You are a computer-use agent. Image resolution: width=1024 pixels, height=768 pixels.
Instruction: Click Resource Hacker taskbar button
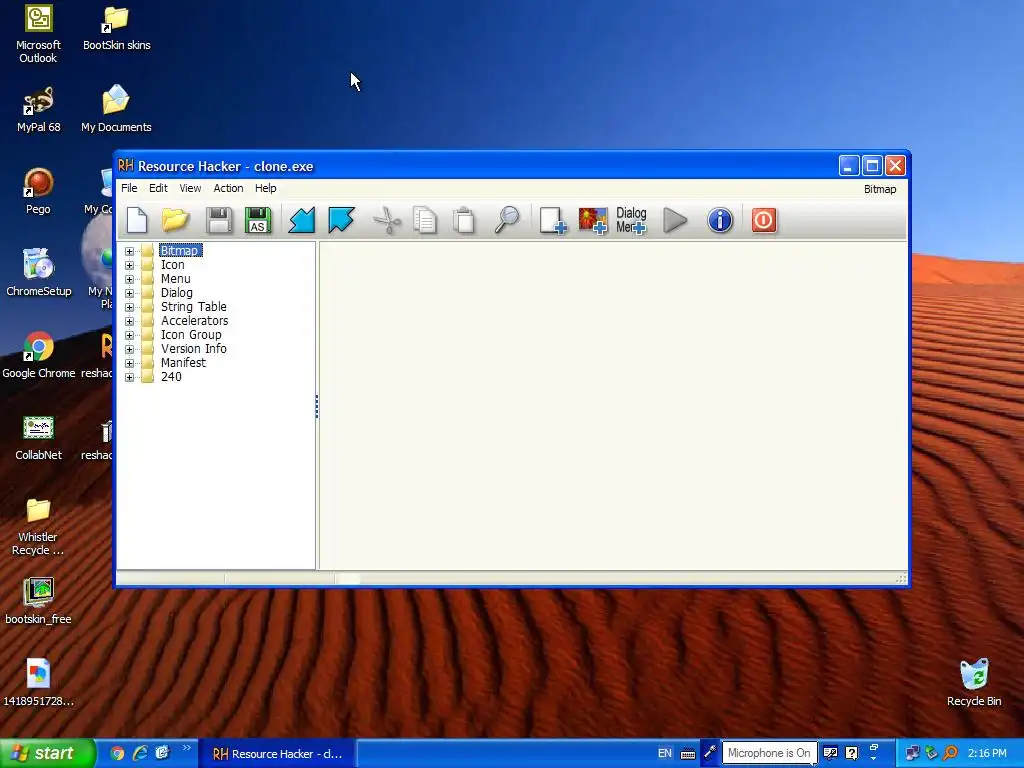pos(278,754)
